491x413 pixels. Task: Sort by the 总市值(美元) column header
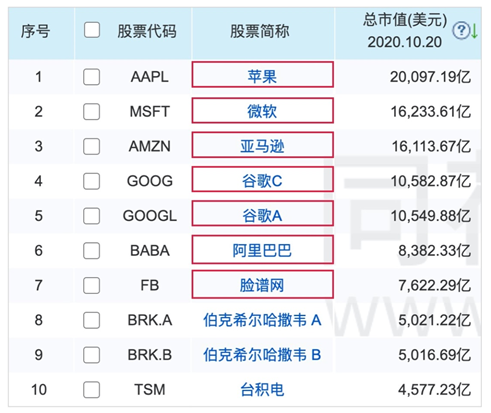click(405, 31)
